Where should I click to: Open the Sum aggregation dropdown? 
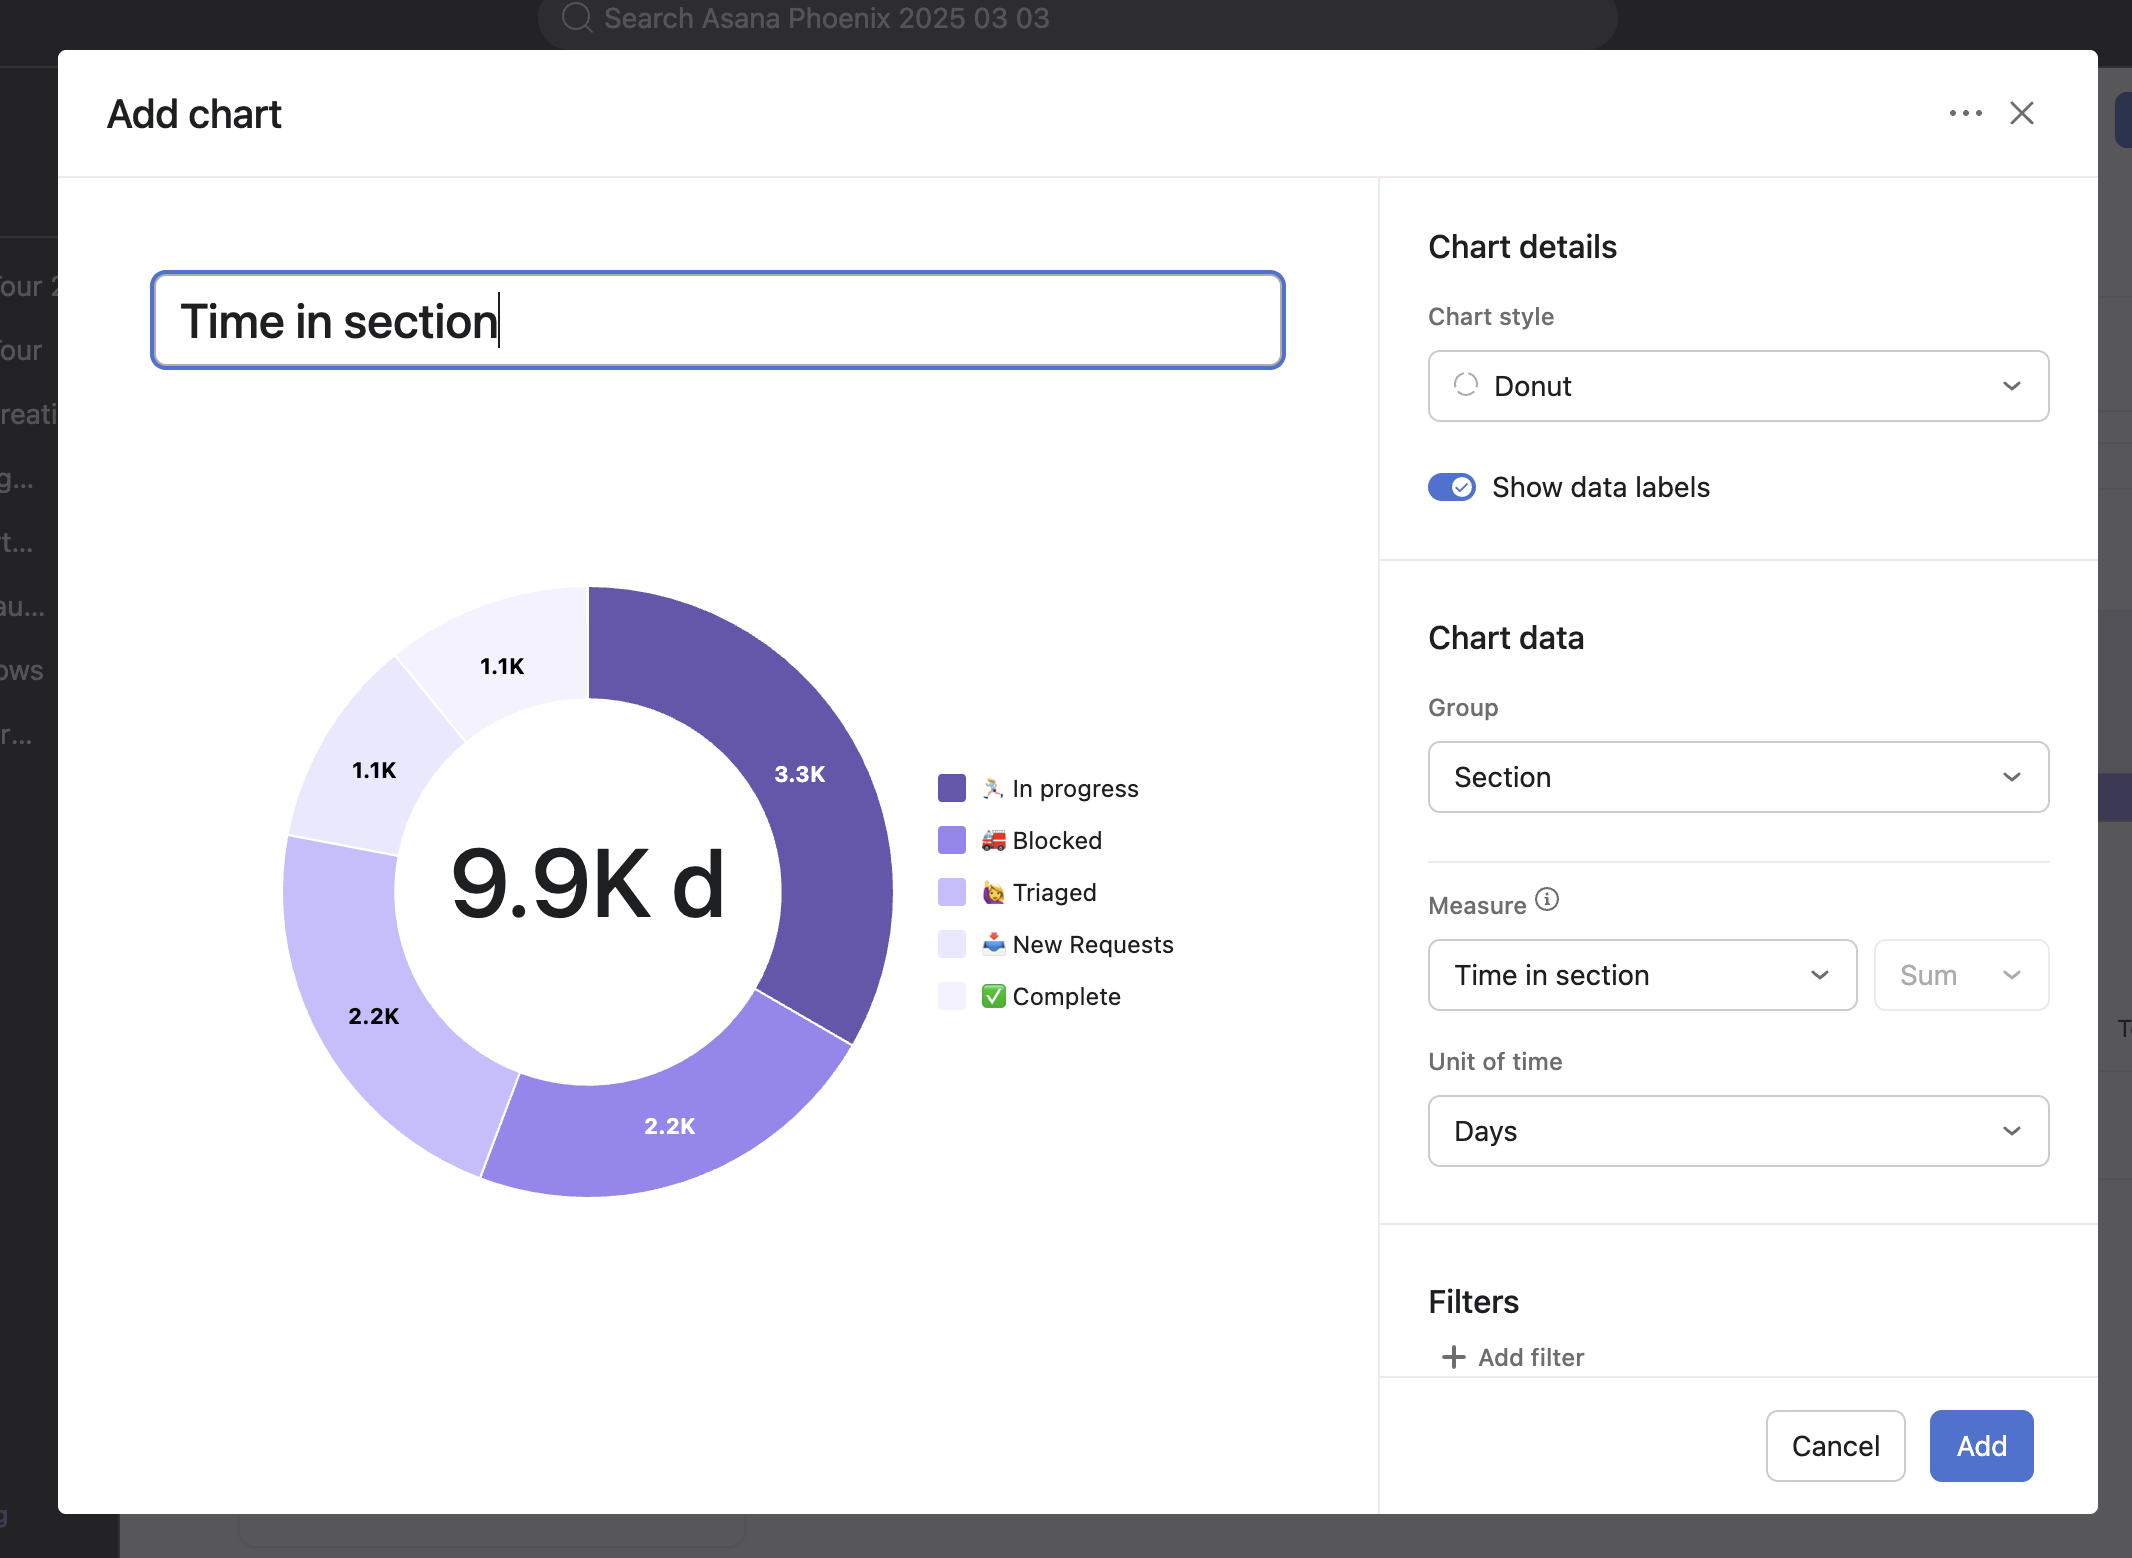click(1960, 975)
